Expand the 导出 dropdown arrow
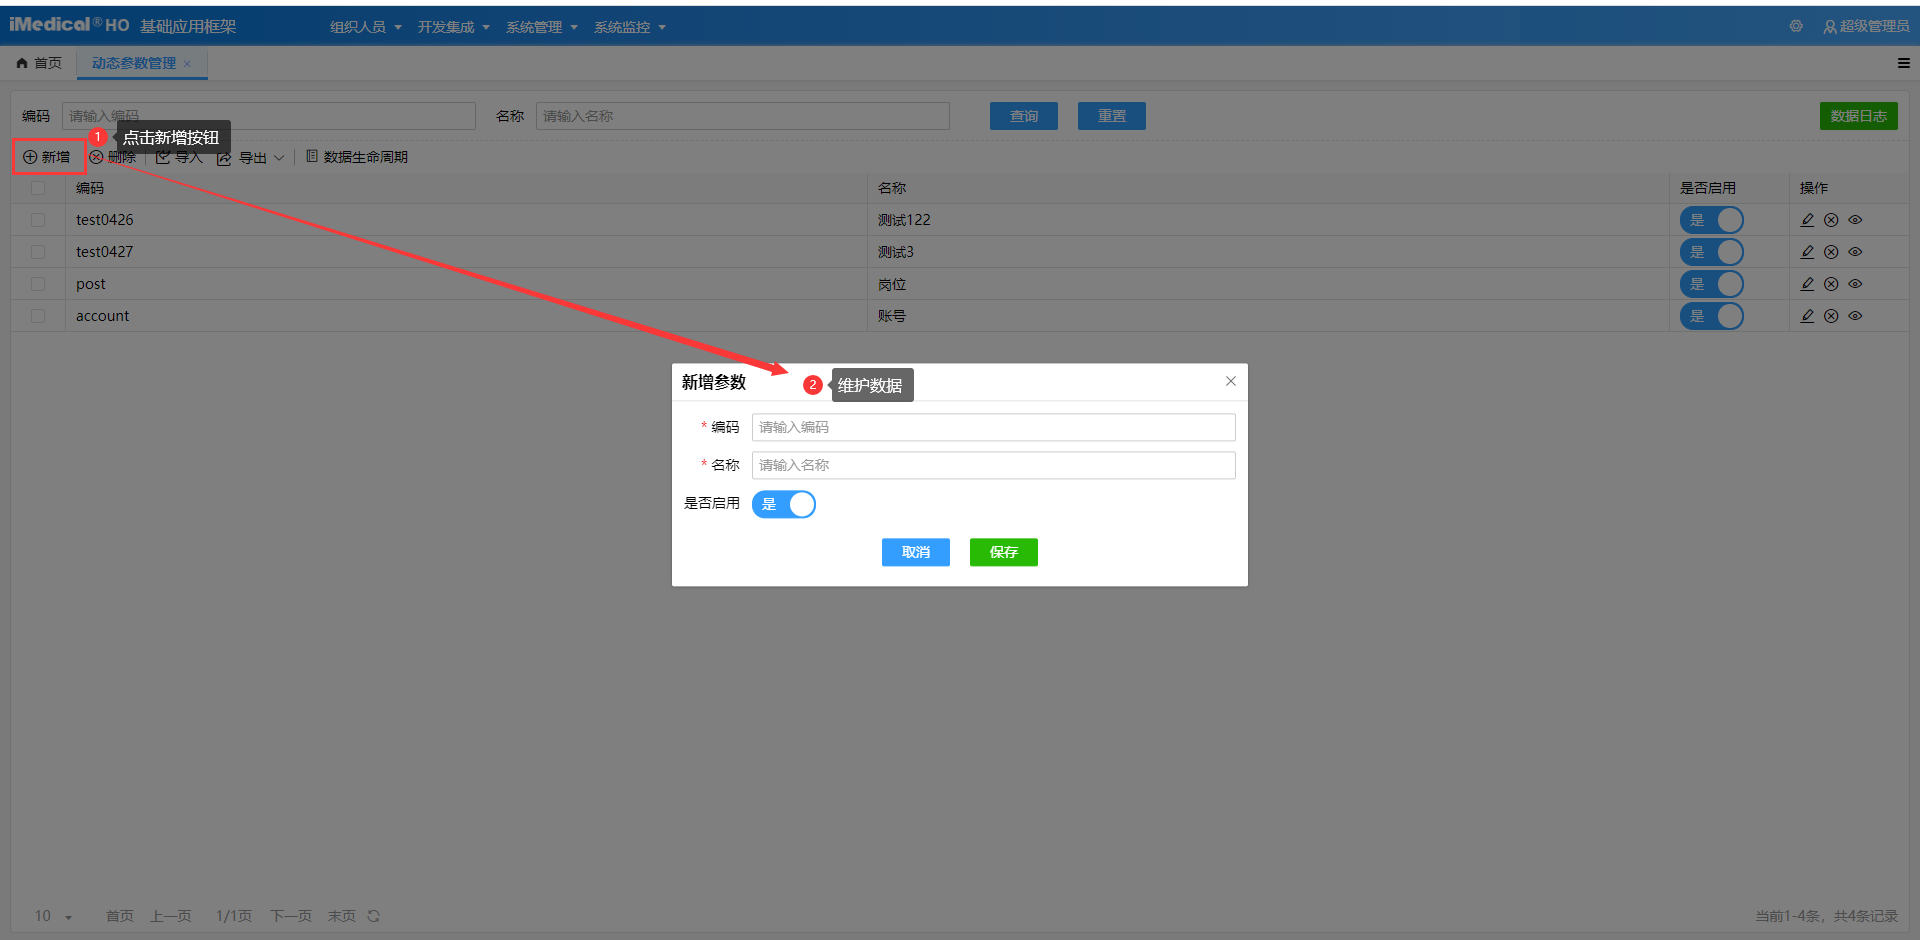Screen dimensions: 1920x940 pyautogui.click(x=279, y=158)
